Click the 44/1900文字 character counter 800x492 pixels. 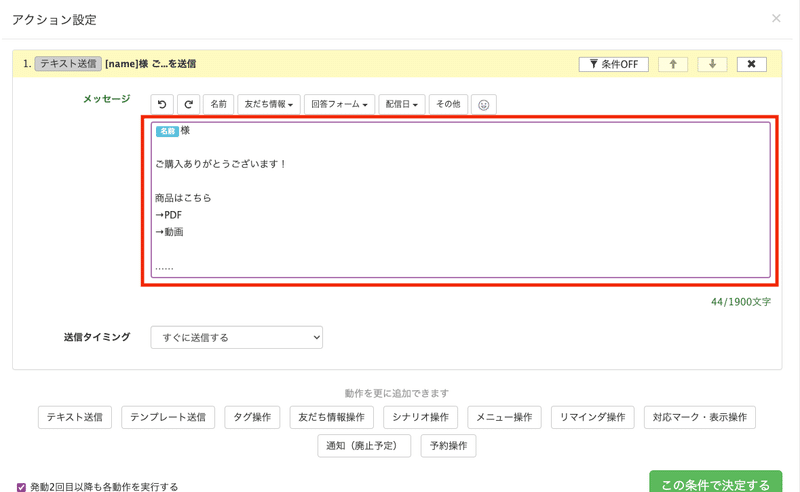coord(741,302)
